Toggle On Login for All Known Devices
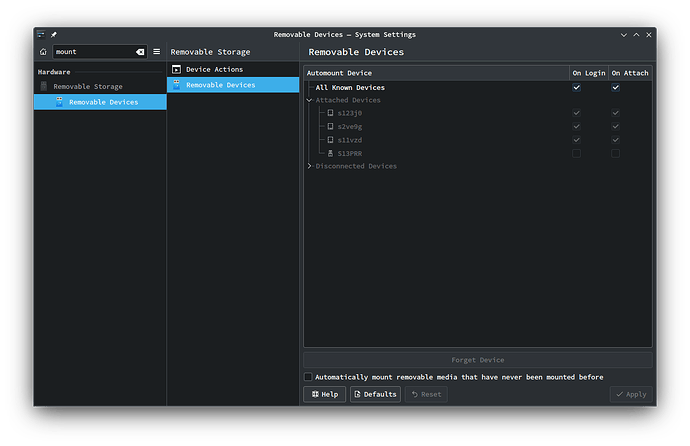The height and width of the screenshot is (446, 690). pyautogui.click(x=576, y=88)
